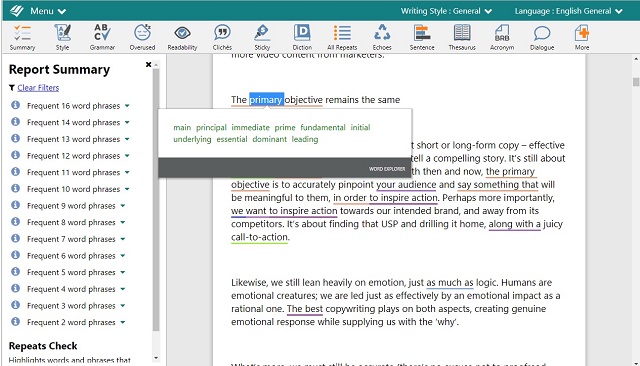Click the Frequent 5 word phrases label
This screenshot has width=640, height=366.
click(71, 272)
